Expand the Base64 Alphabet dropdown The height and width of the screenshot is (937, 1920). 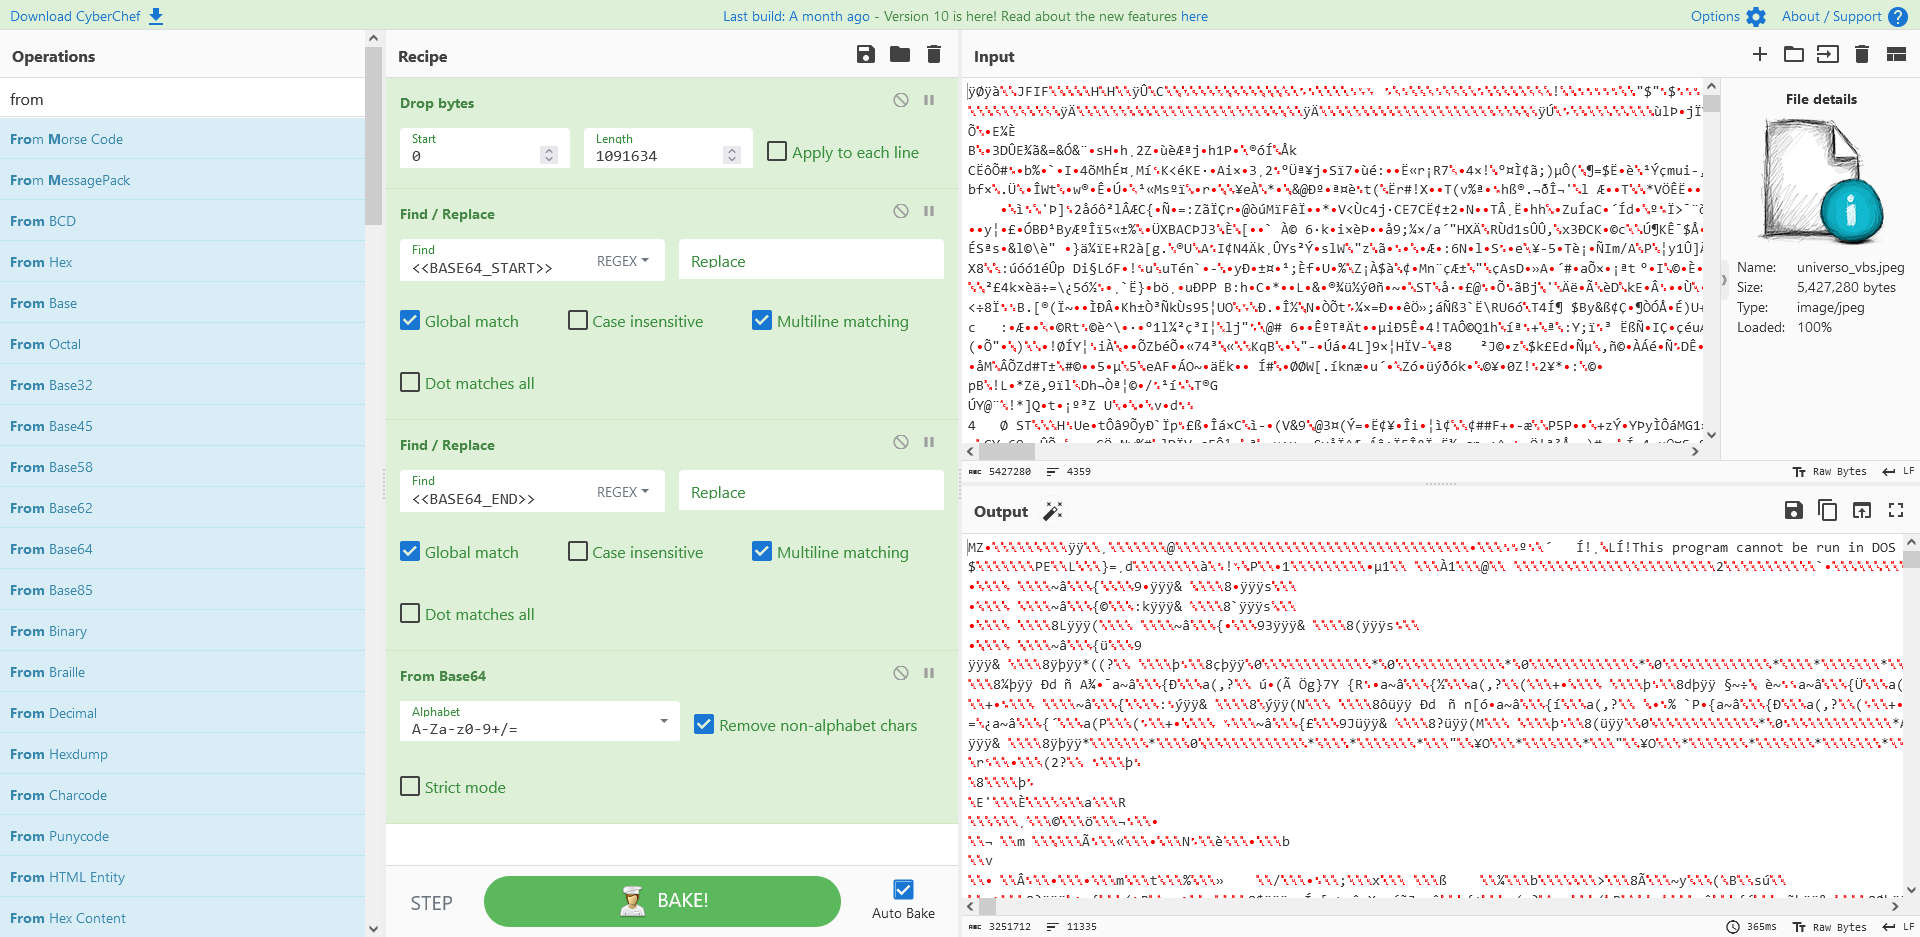coord(663,721)
